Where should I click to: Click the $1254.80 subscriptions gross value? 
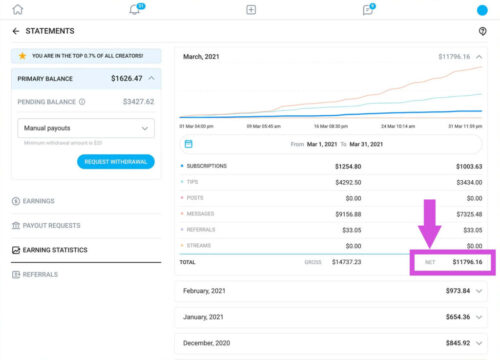348,166
